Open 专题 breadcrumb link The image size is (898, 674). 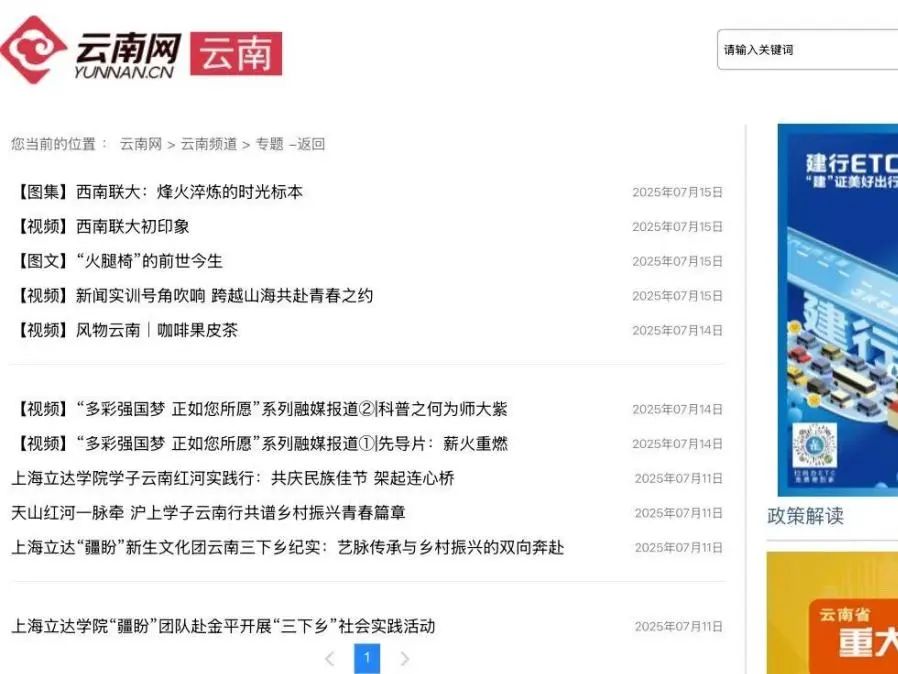click(x=269, y=144)
